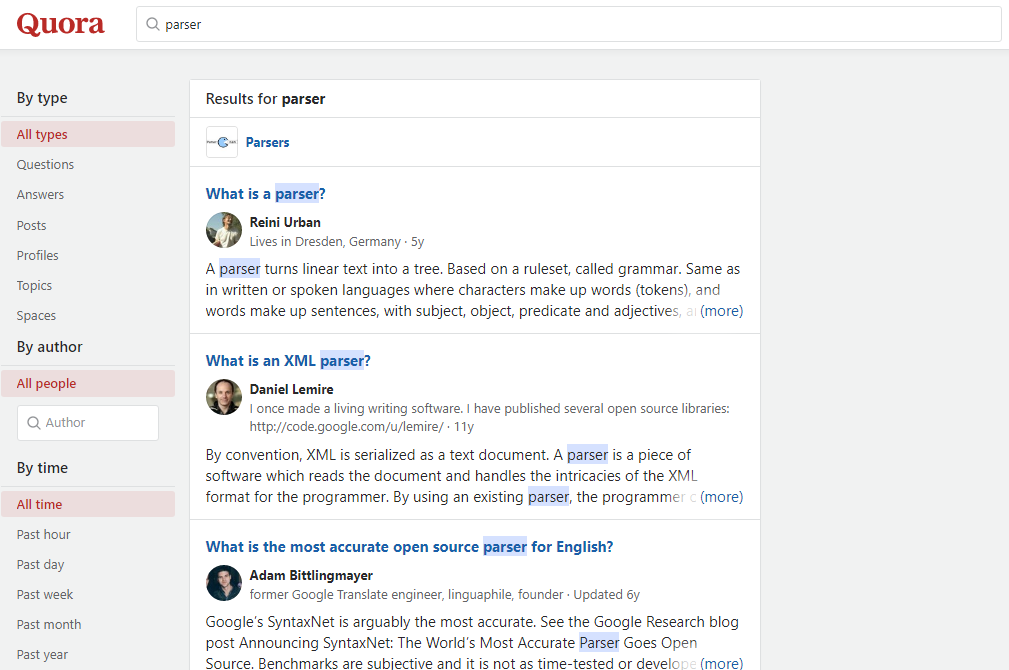This screenshot has height=670, width=1009.
Task: Click the Quora logo
Action: coord(60,23)
